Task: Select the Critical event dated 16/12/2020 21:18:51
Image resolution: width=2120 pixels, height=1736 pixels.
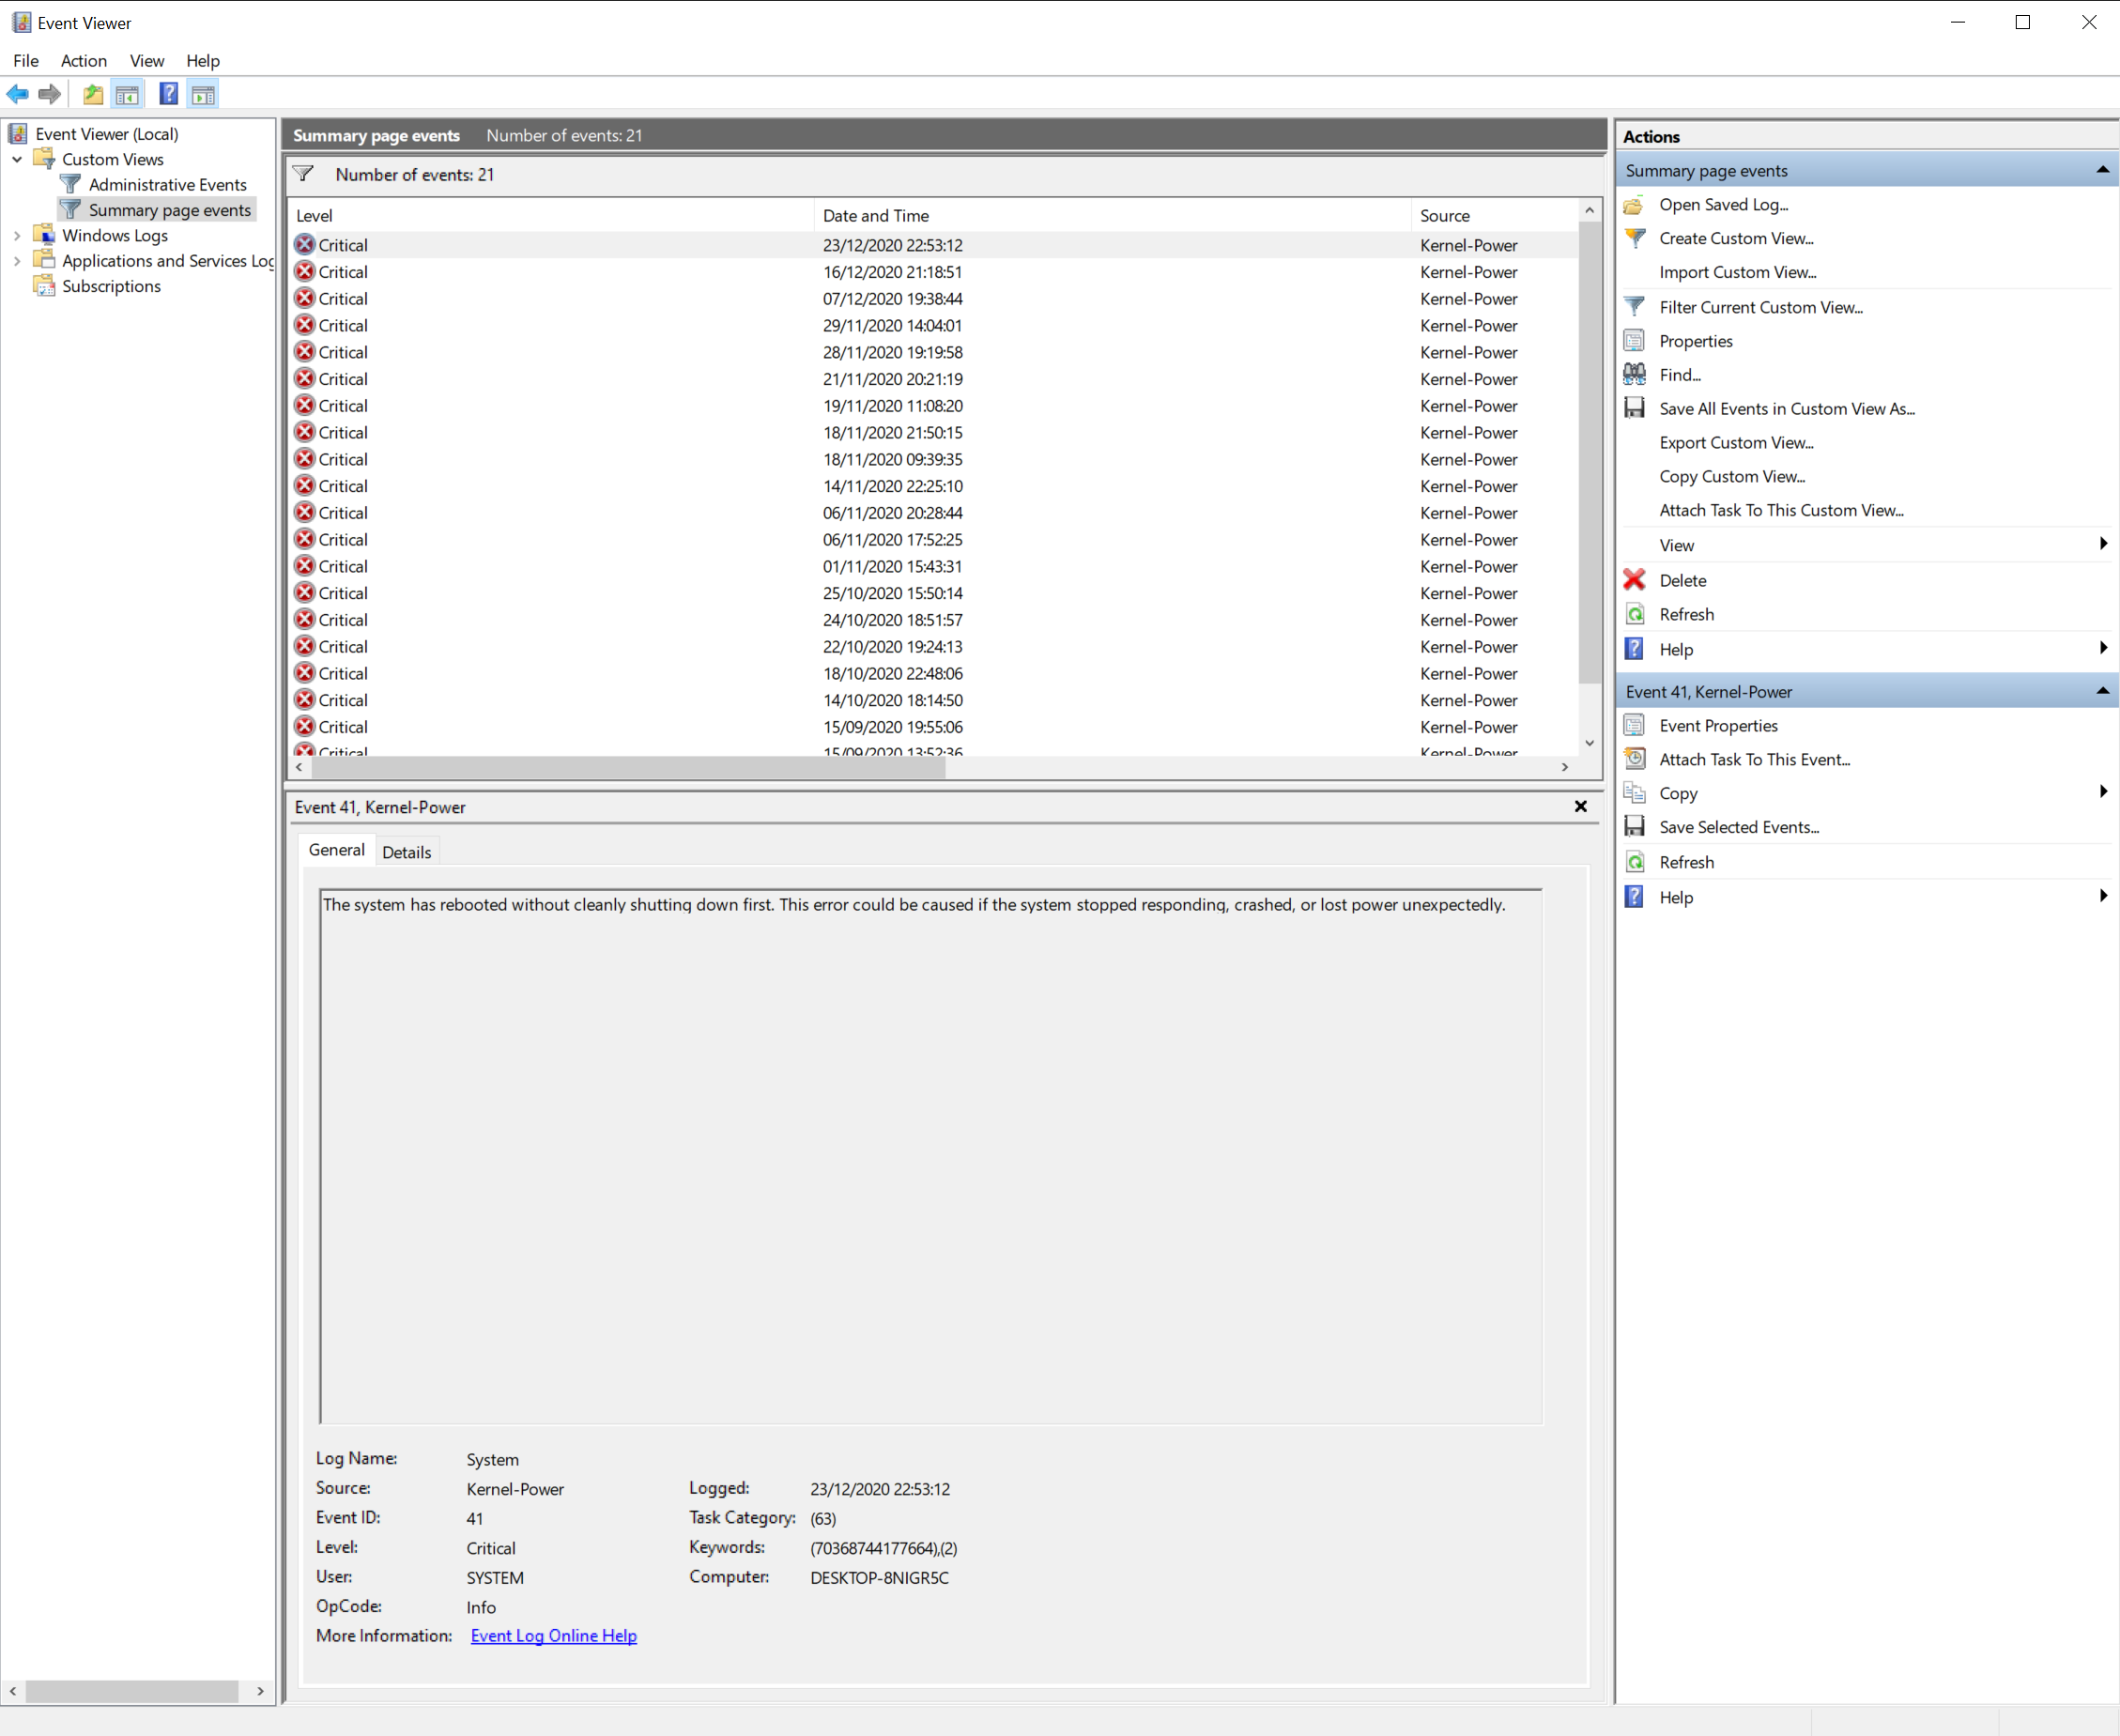Action: [892, 272]
